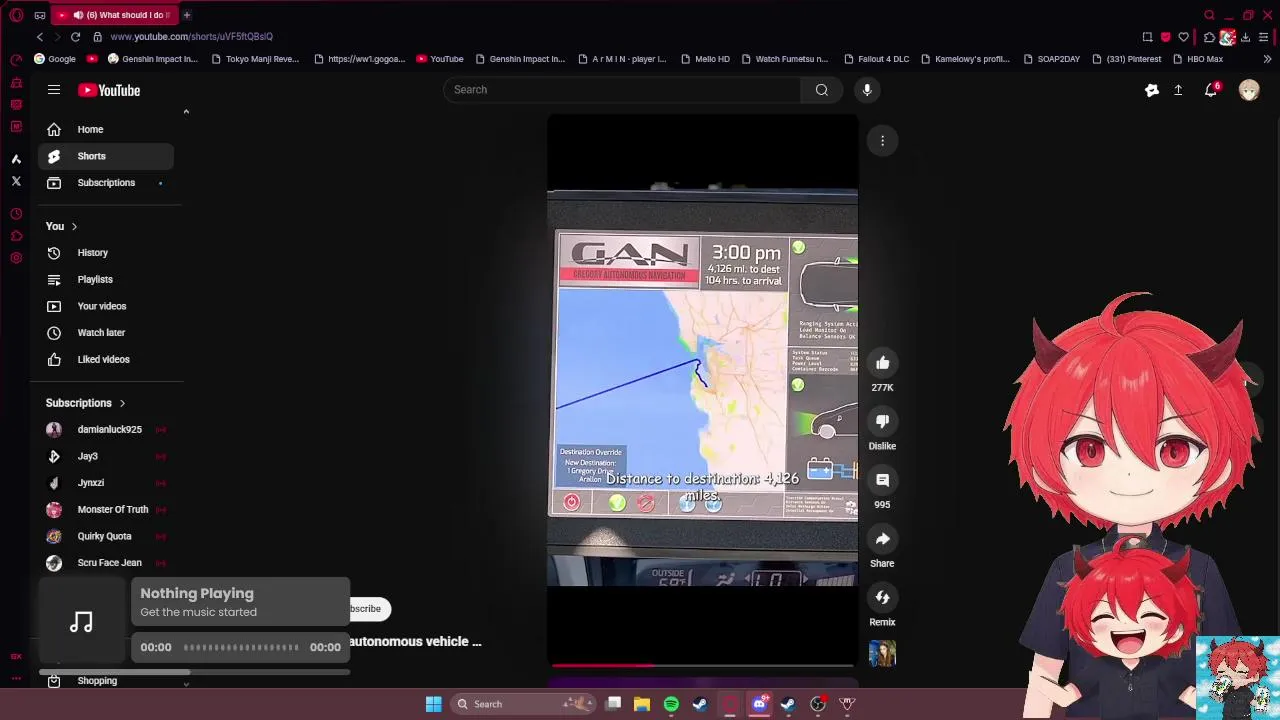Open X (Twitter) in the Opera sidebar
The height and width of the screenshot is (720, 1280).
pos(16,181)
